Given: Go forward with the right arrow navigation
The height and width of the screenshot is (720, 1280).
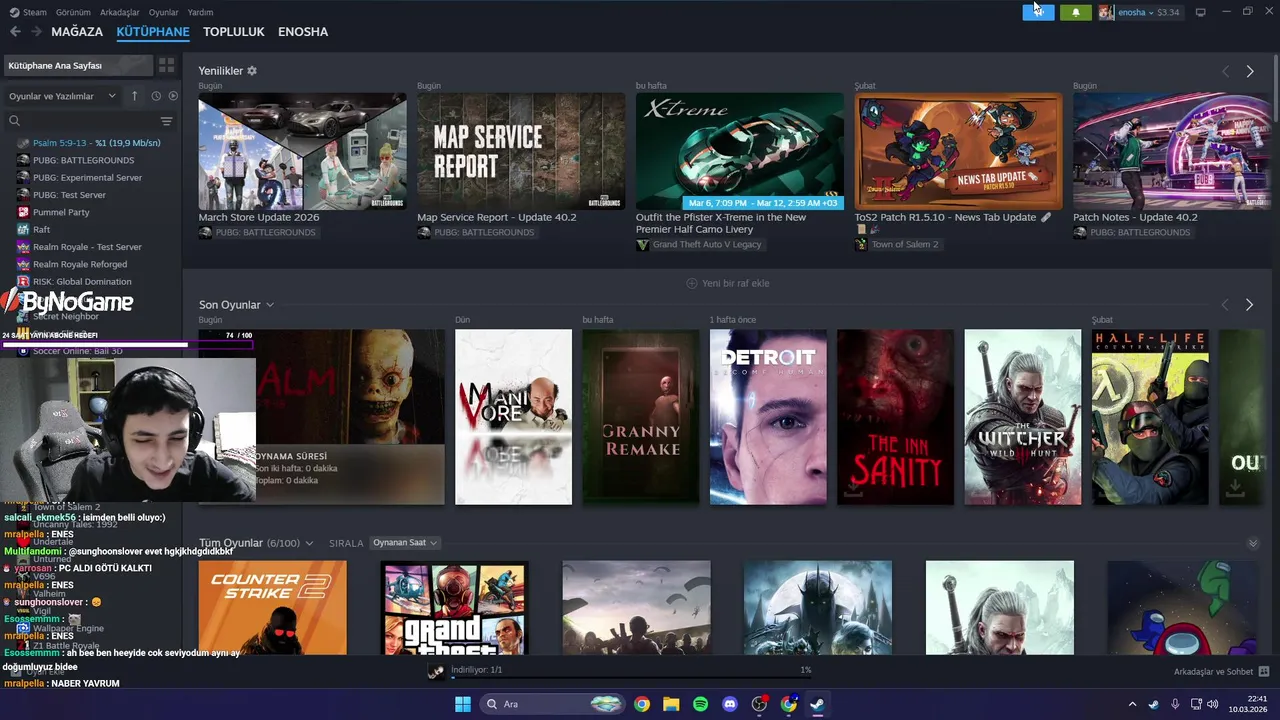Looking at the screenshot, I should (36, 32).
